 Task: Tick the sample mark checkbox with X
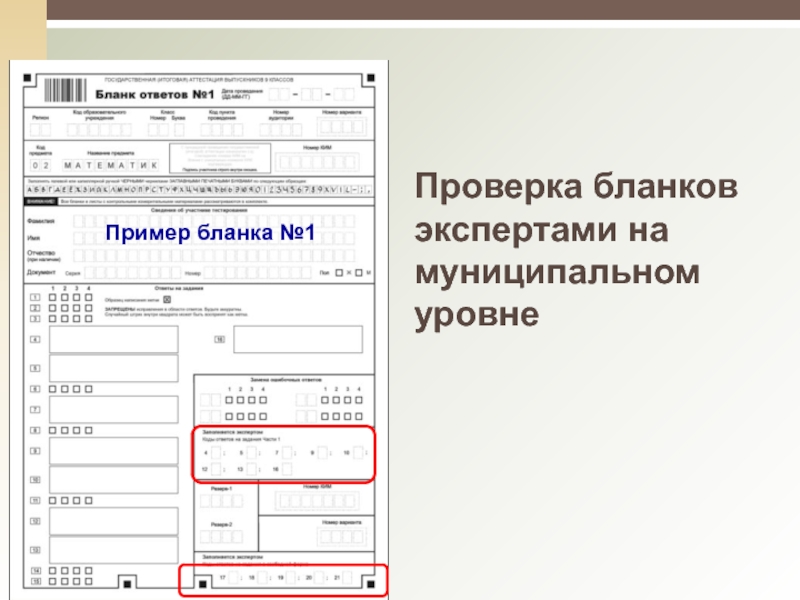tap(167, 299)
